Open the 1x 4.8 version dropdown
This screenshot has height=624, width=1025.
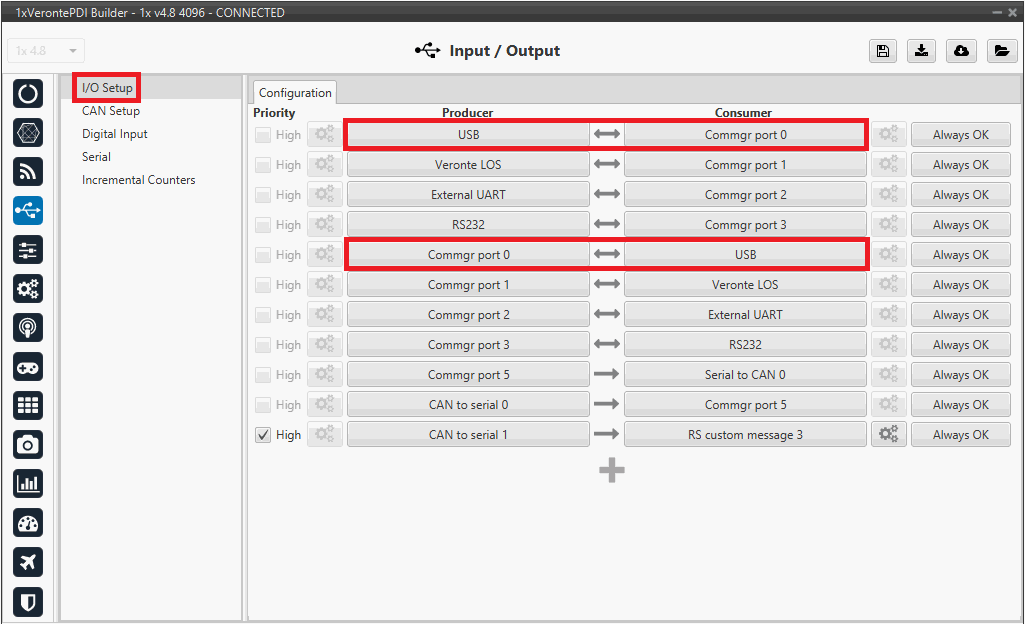coord(46,51)
